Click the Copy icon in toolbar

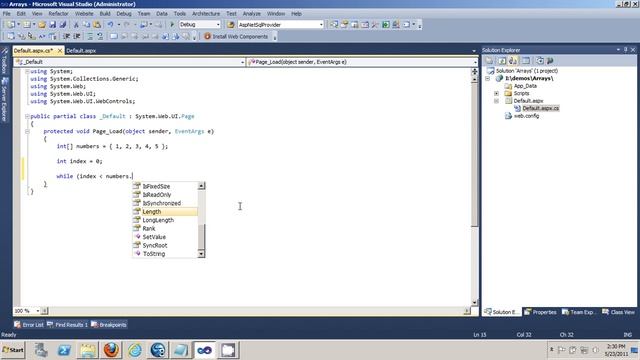tap(87, 25)
